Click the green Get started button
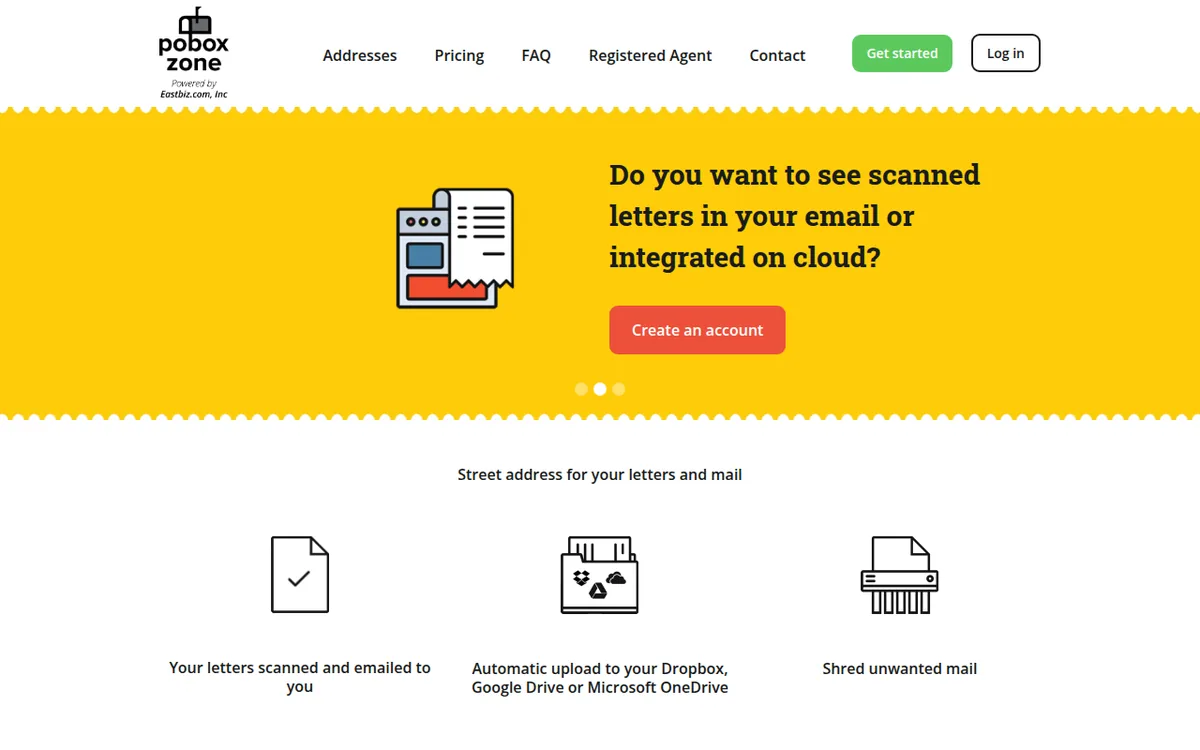This screenshot has height=750, width=1200. [x=902, y=53]
